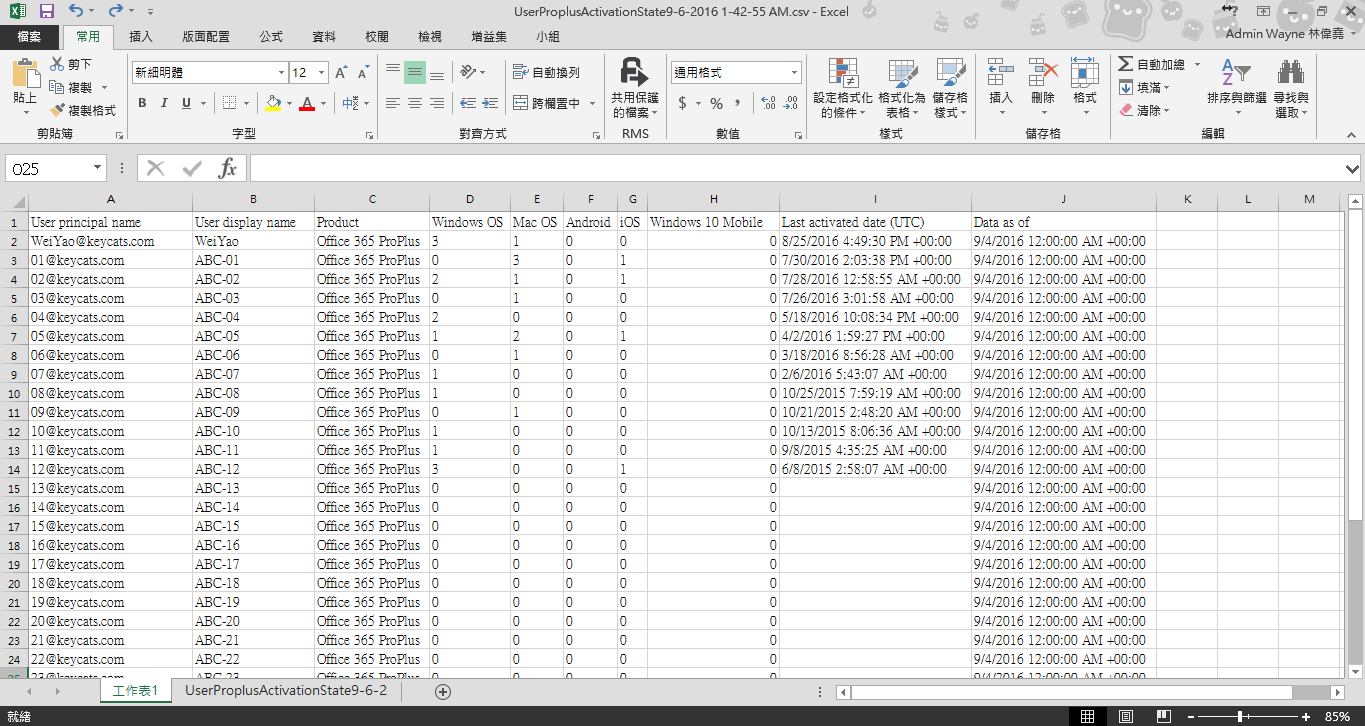
Task: Click the decrease indent icon
Action: (468, 103)
